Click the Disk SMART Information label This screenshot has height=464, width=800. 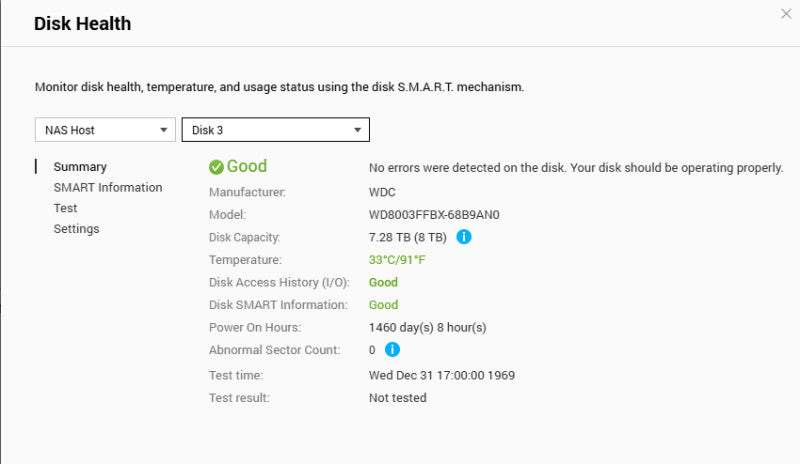(x=278, y=305)
